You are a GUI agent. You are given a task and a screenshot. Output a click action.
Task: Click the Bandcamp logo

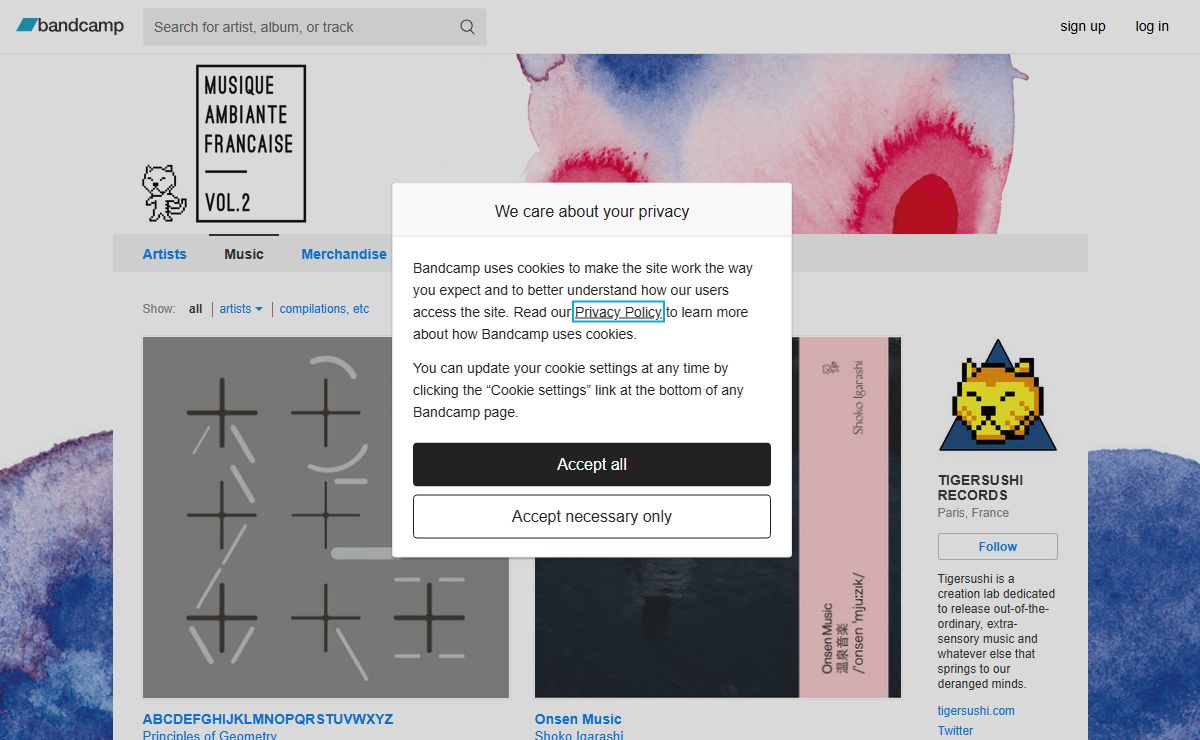70,26
